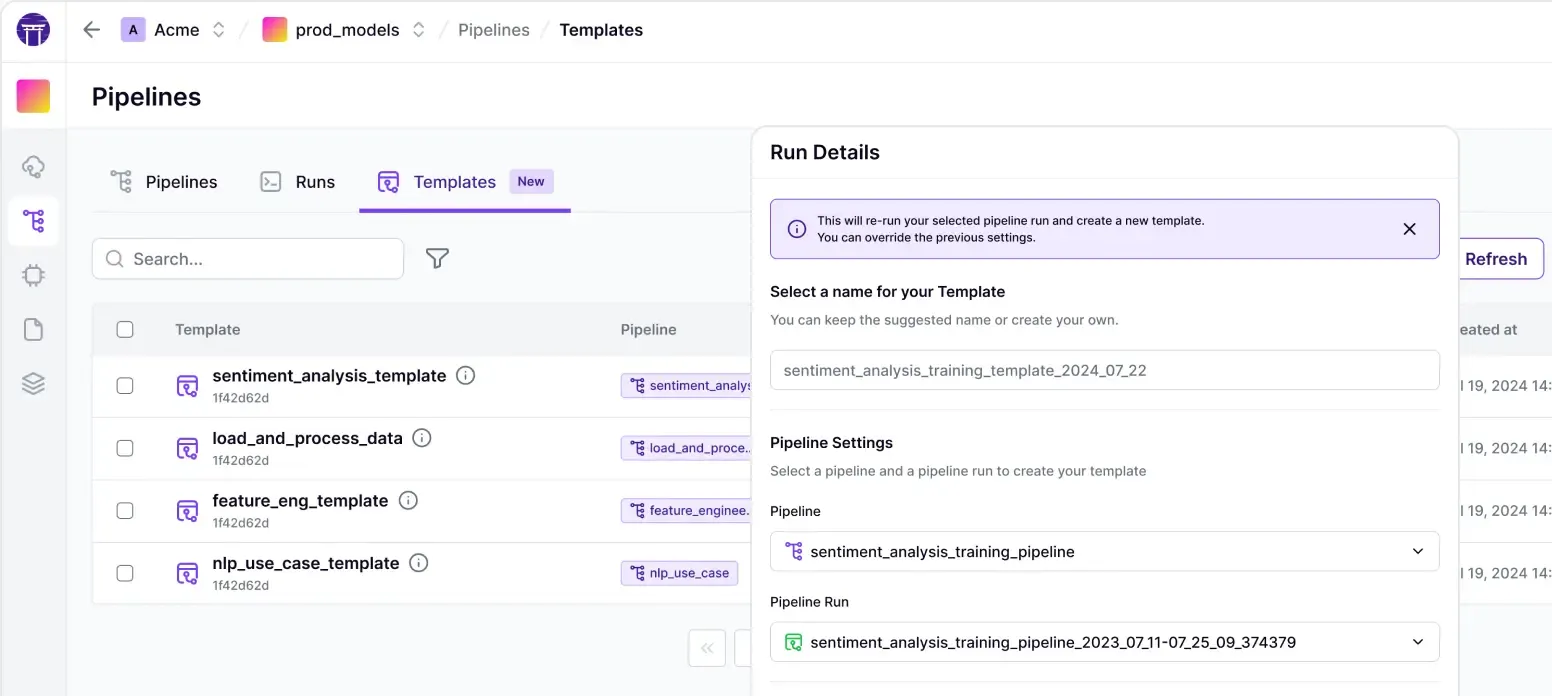Click the template name input field

pyautogui.click(x=1104, y=370)
